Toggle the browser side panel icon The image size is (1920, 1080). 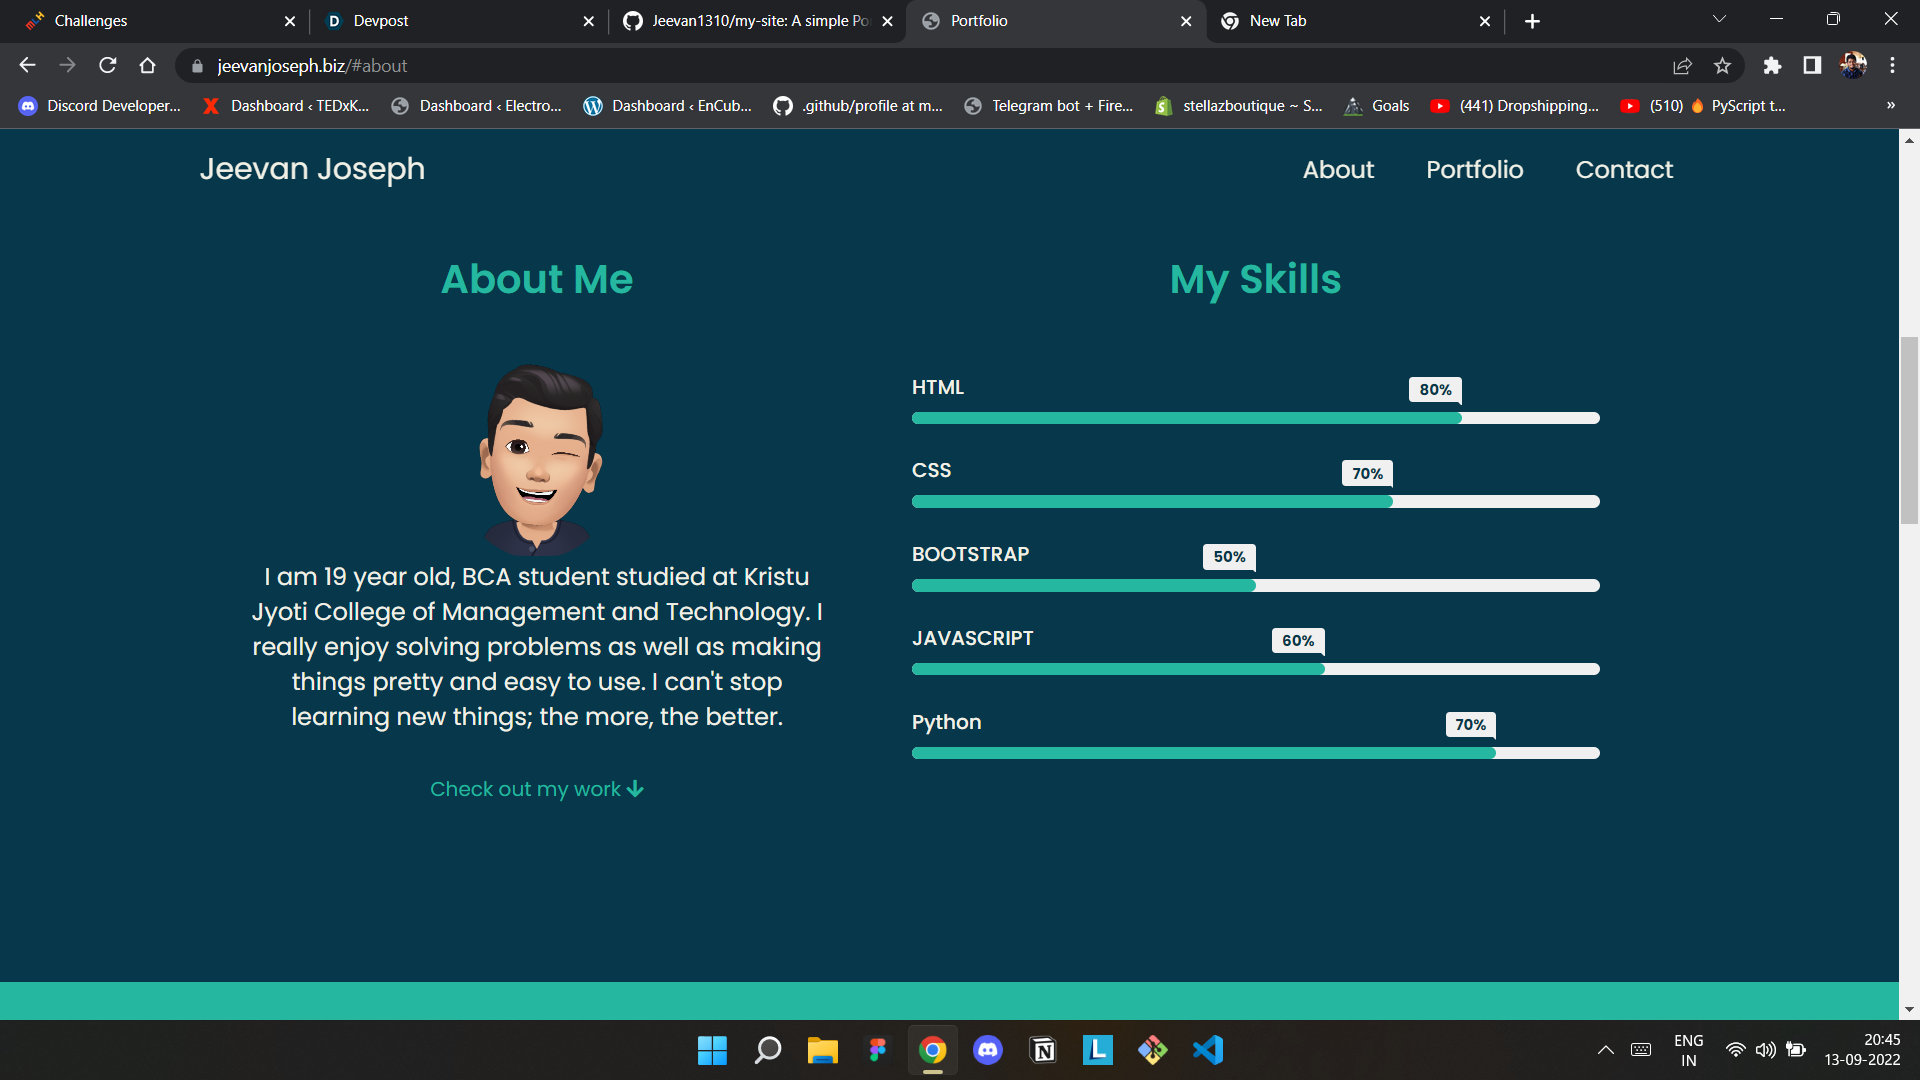coord(1812,66)
